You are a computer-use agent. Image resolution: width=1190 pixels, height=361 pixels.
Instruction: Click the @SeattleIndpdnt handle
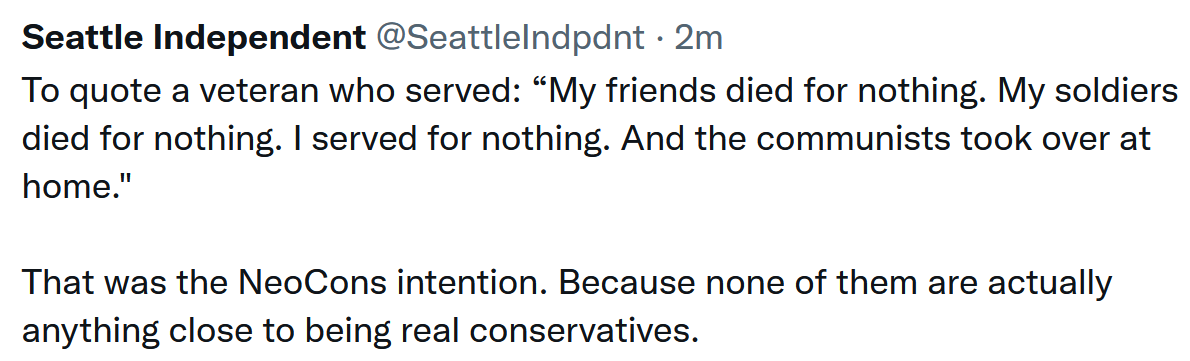(511, 39)
